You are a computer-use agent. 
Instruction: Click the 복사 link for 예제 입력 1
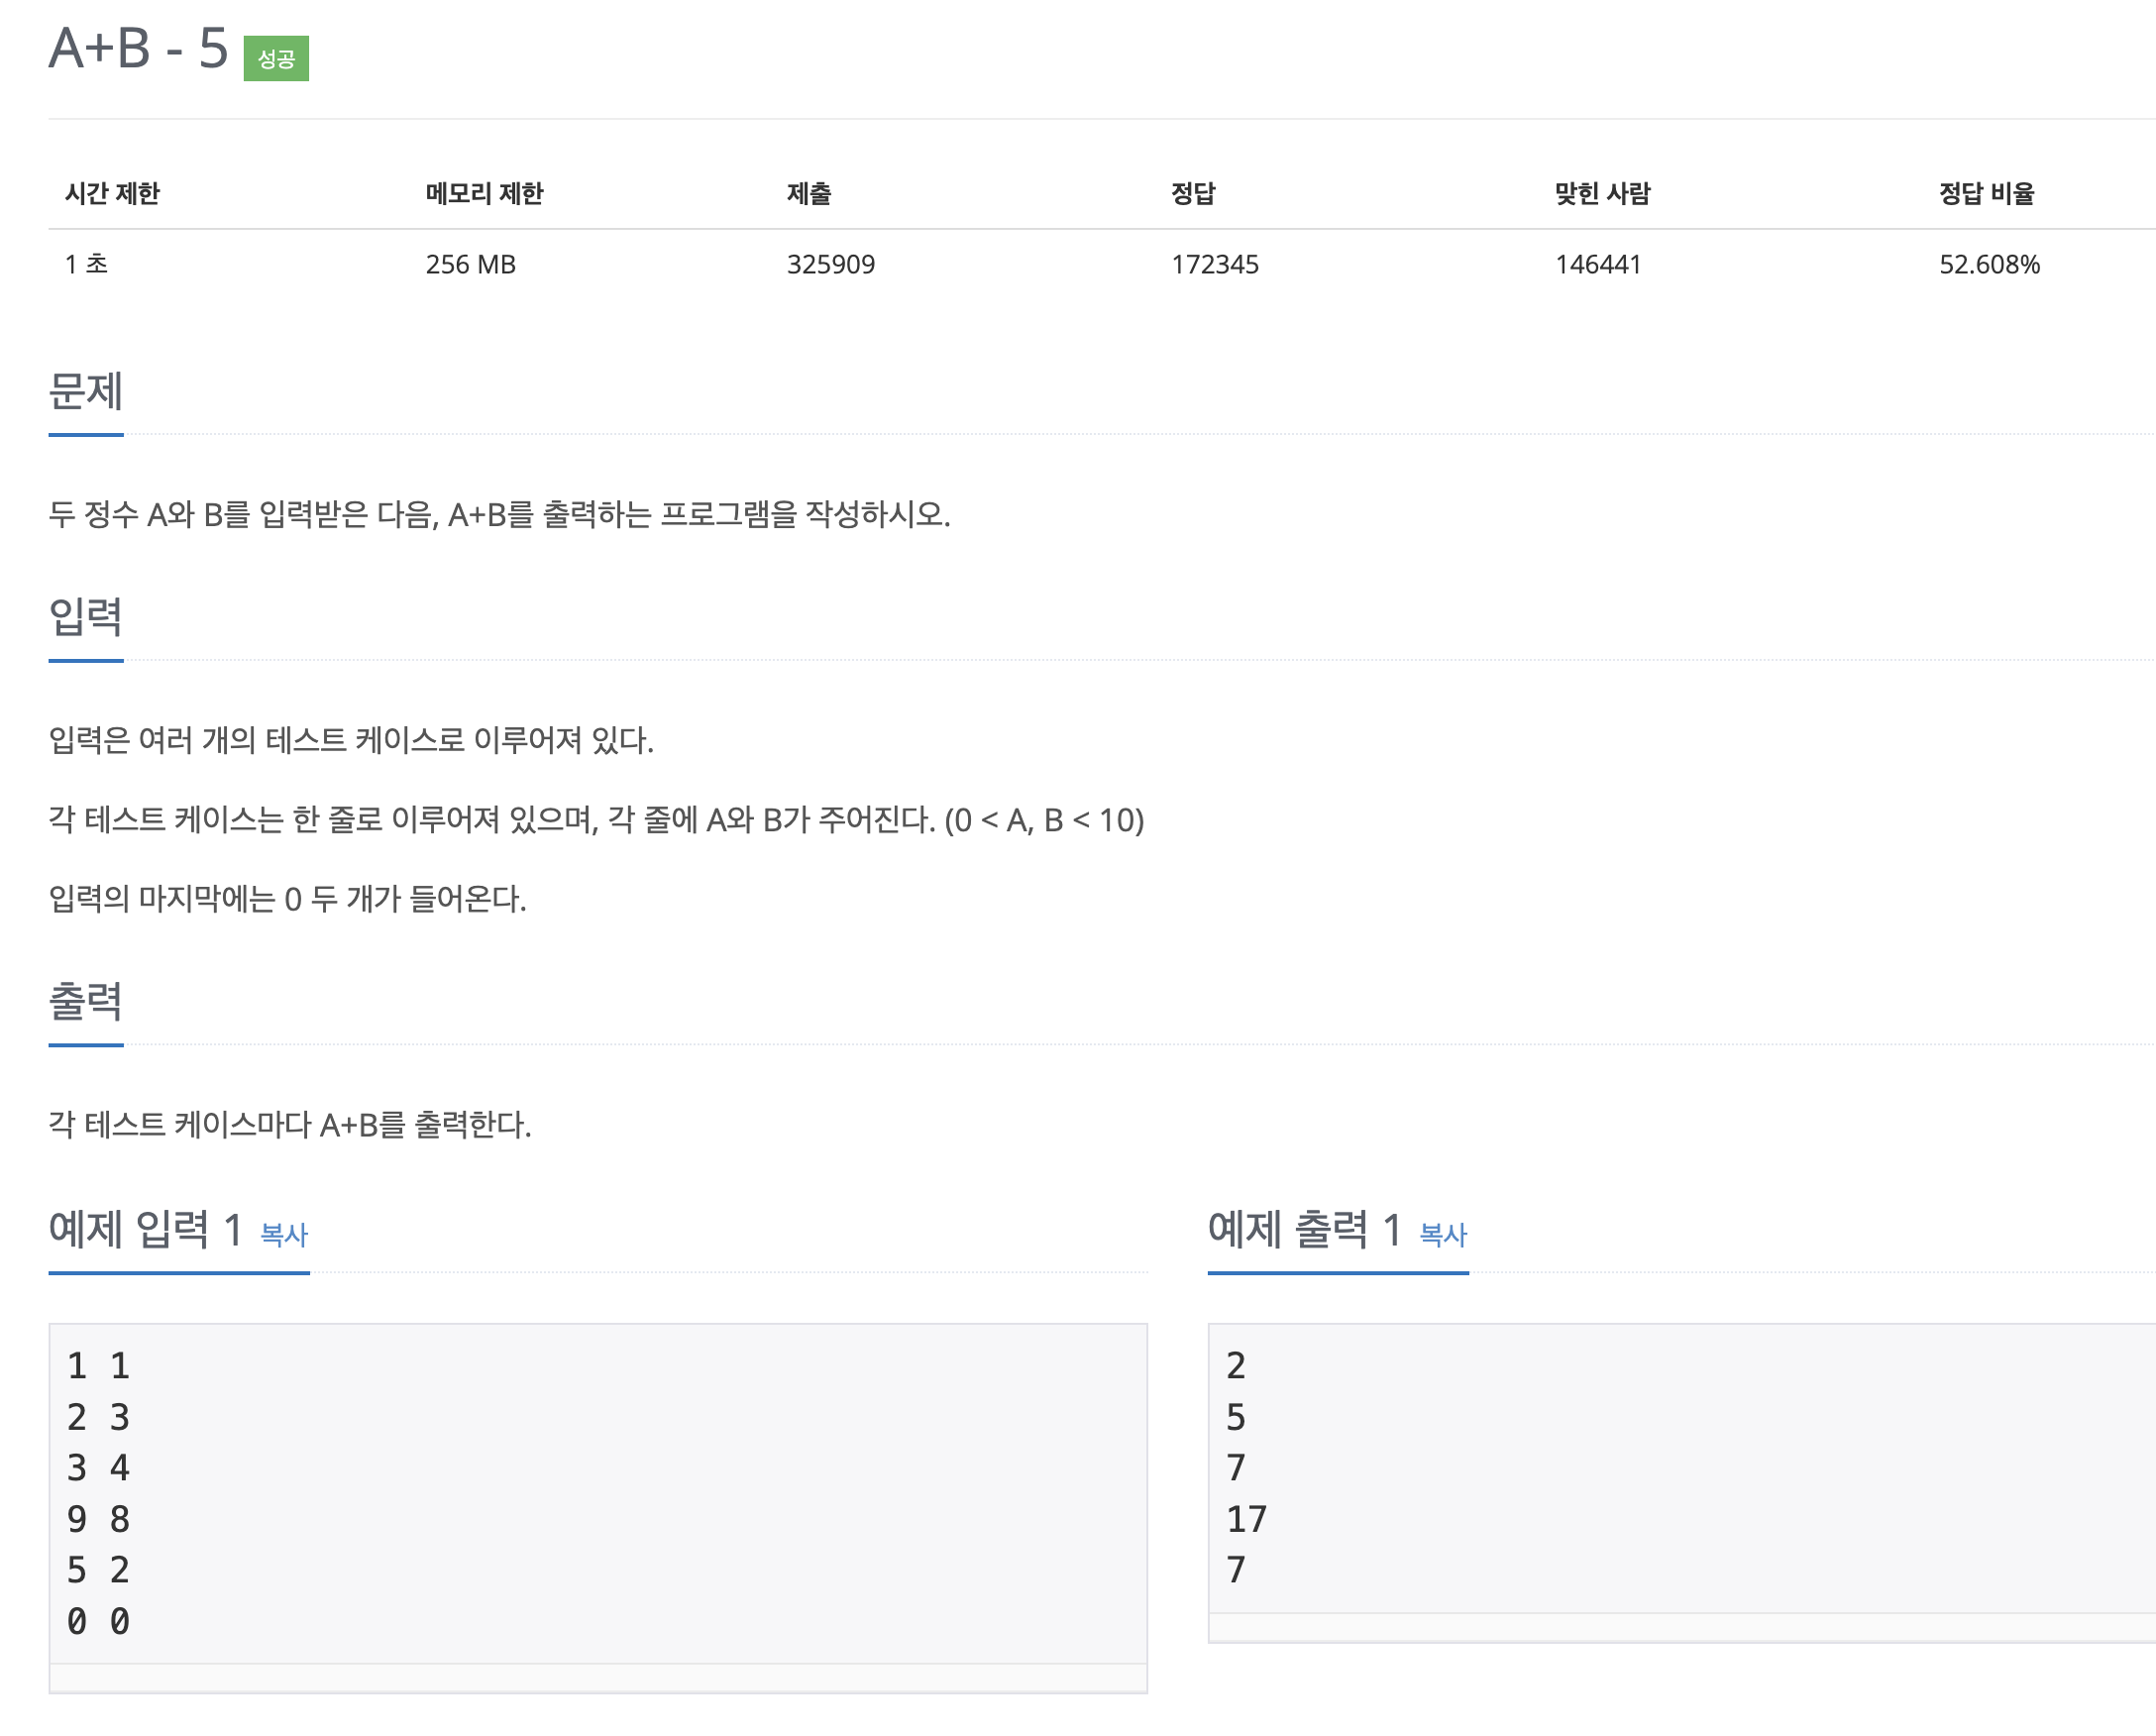284,1235
